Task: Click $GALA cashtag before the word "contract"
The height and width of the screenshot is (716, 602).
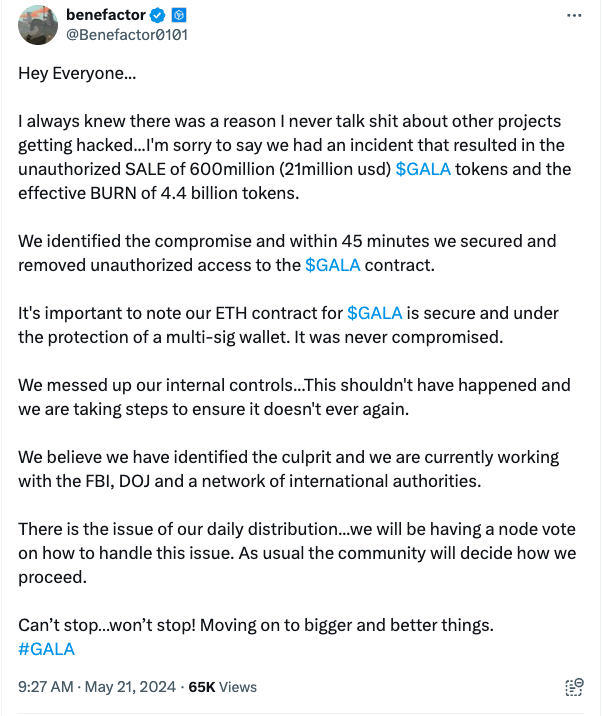Action: [x=332, y=265]
